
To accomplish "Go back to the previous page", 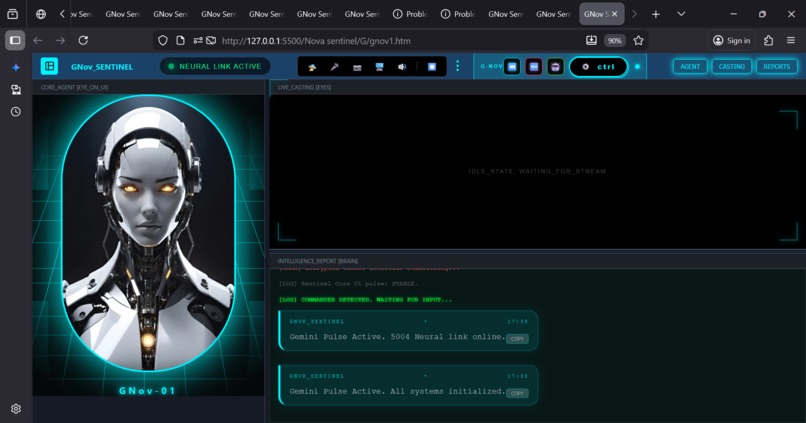I will (x=38, y=41).
